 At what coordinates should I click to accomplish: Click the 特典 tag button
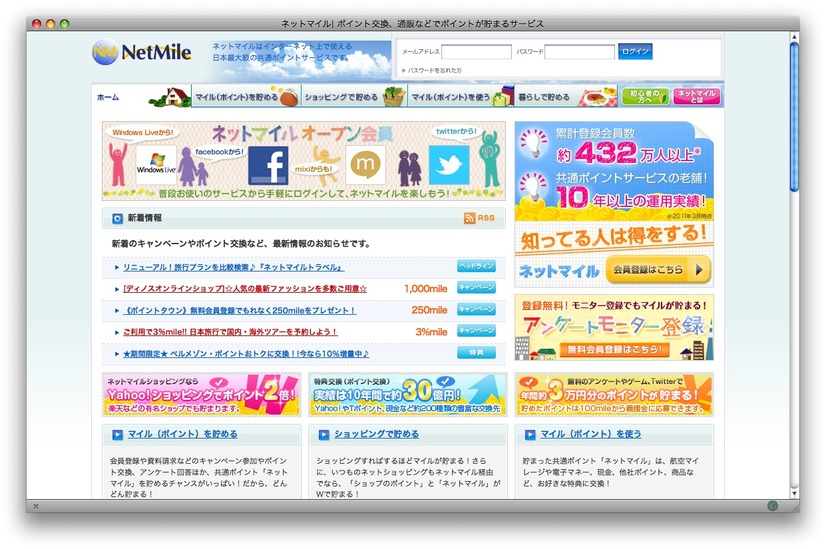(x=476, y=352)
